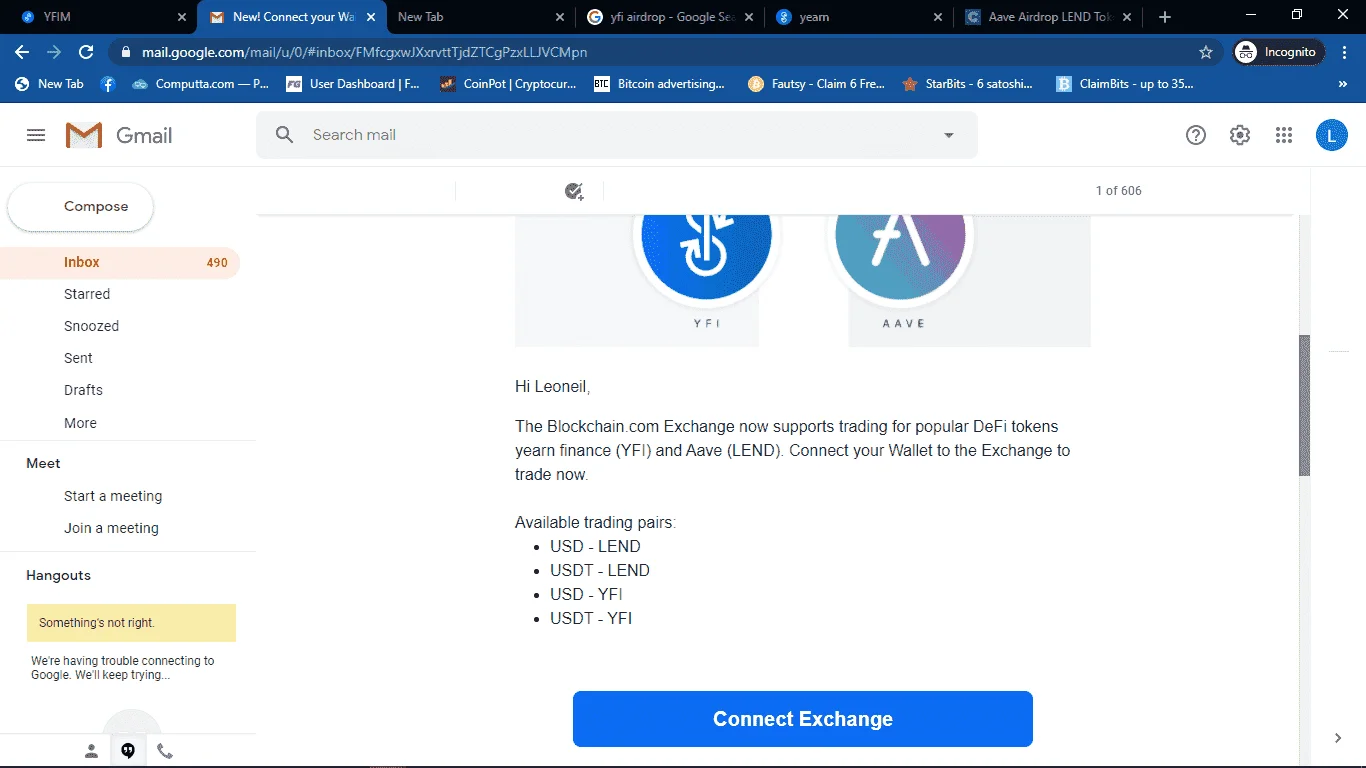This screenshot has width=1366, height=768.
Task: Open Hangouts conversations chat icon
Action: coord(128,751)
